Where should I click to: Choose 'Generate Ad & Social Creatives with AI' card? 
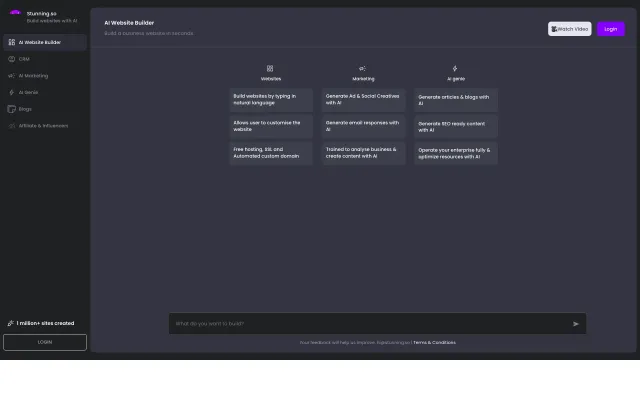click(x=362, y=99)
